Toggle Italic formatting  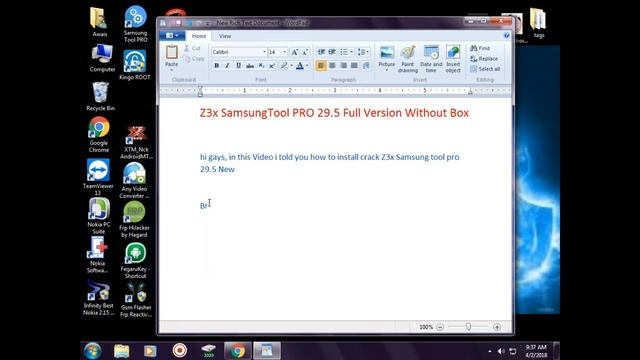click(x=227, y=66)
